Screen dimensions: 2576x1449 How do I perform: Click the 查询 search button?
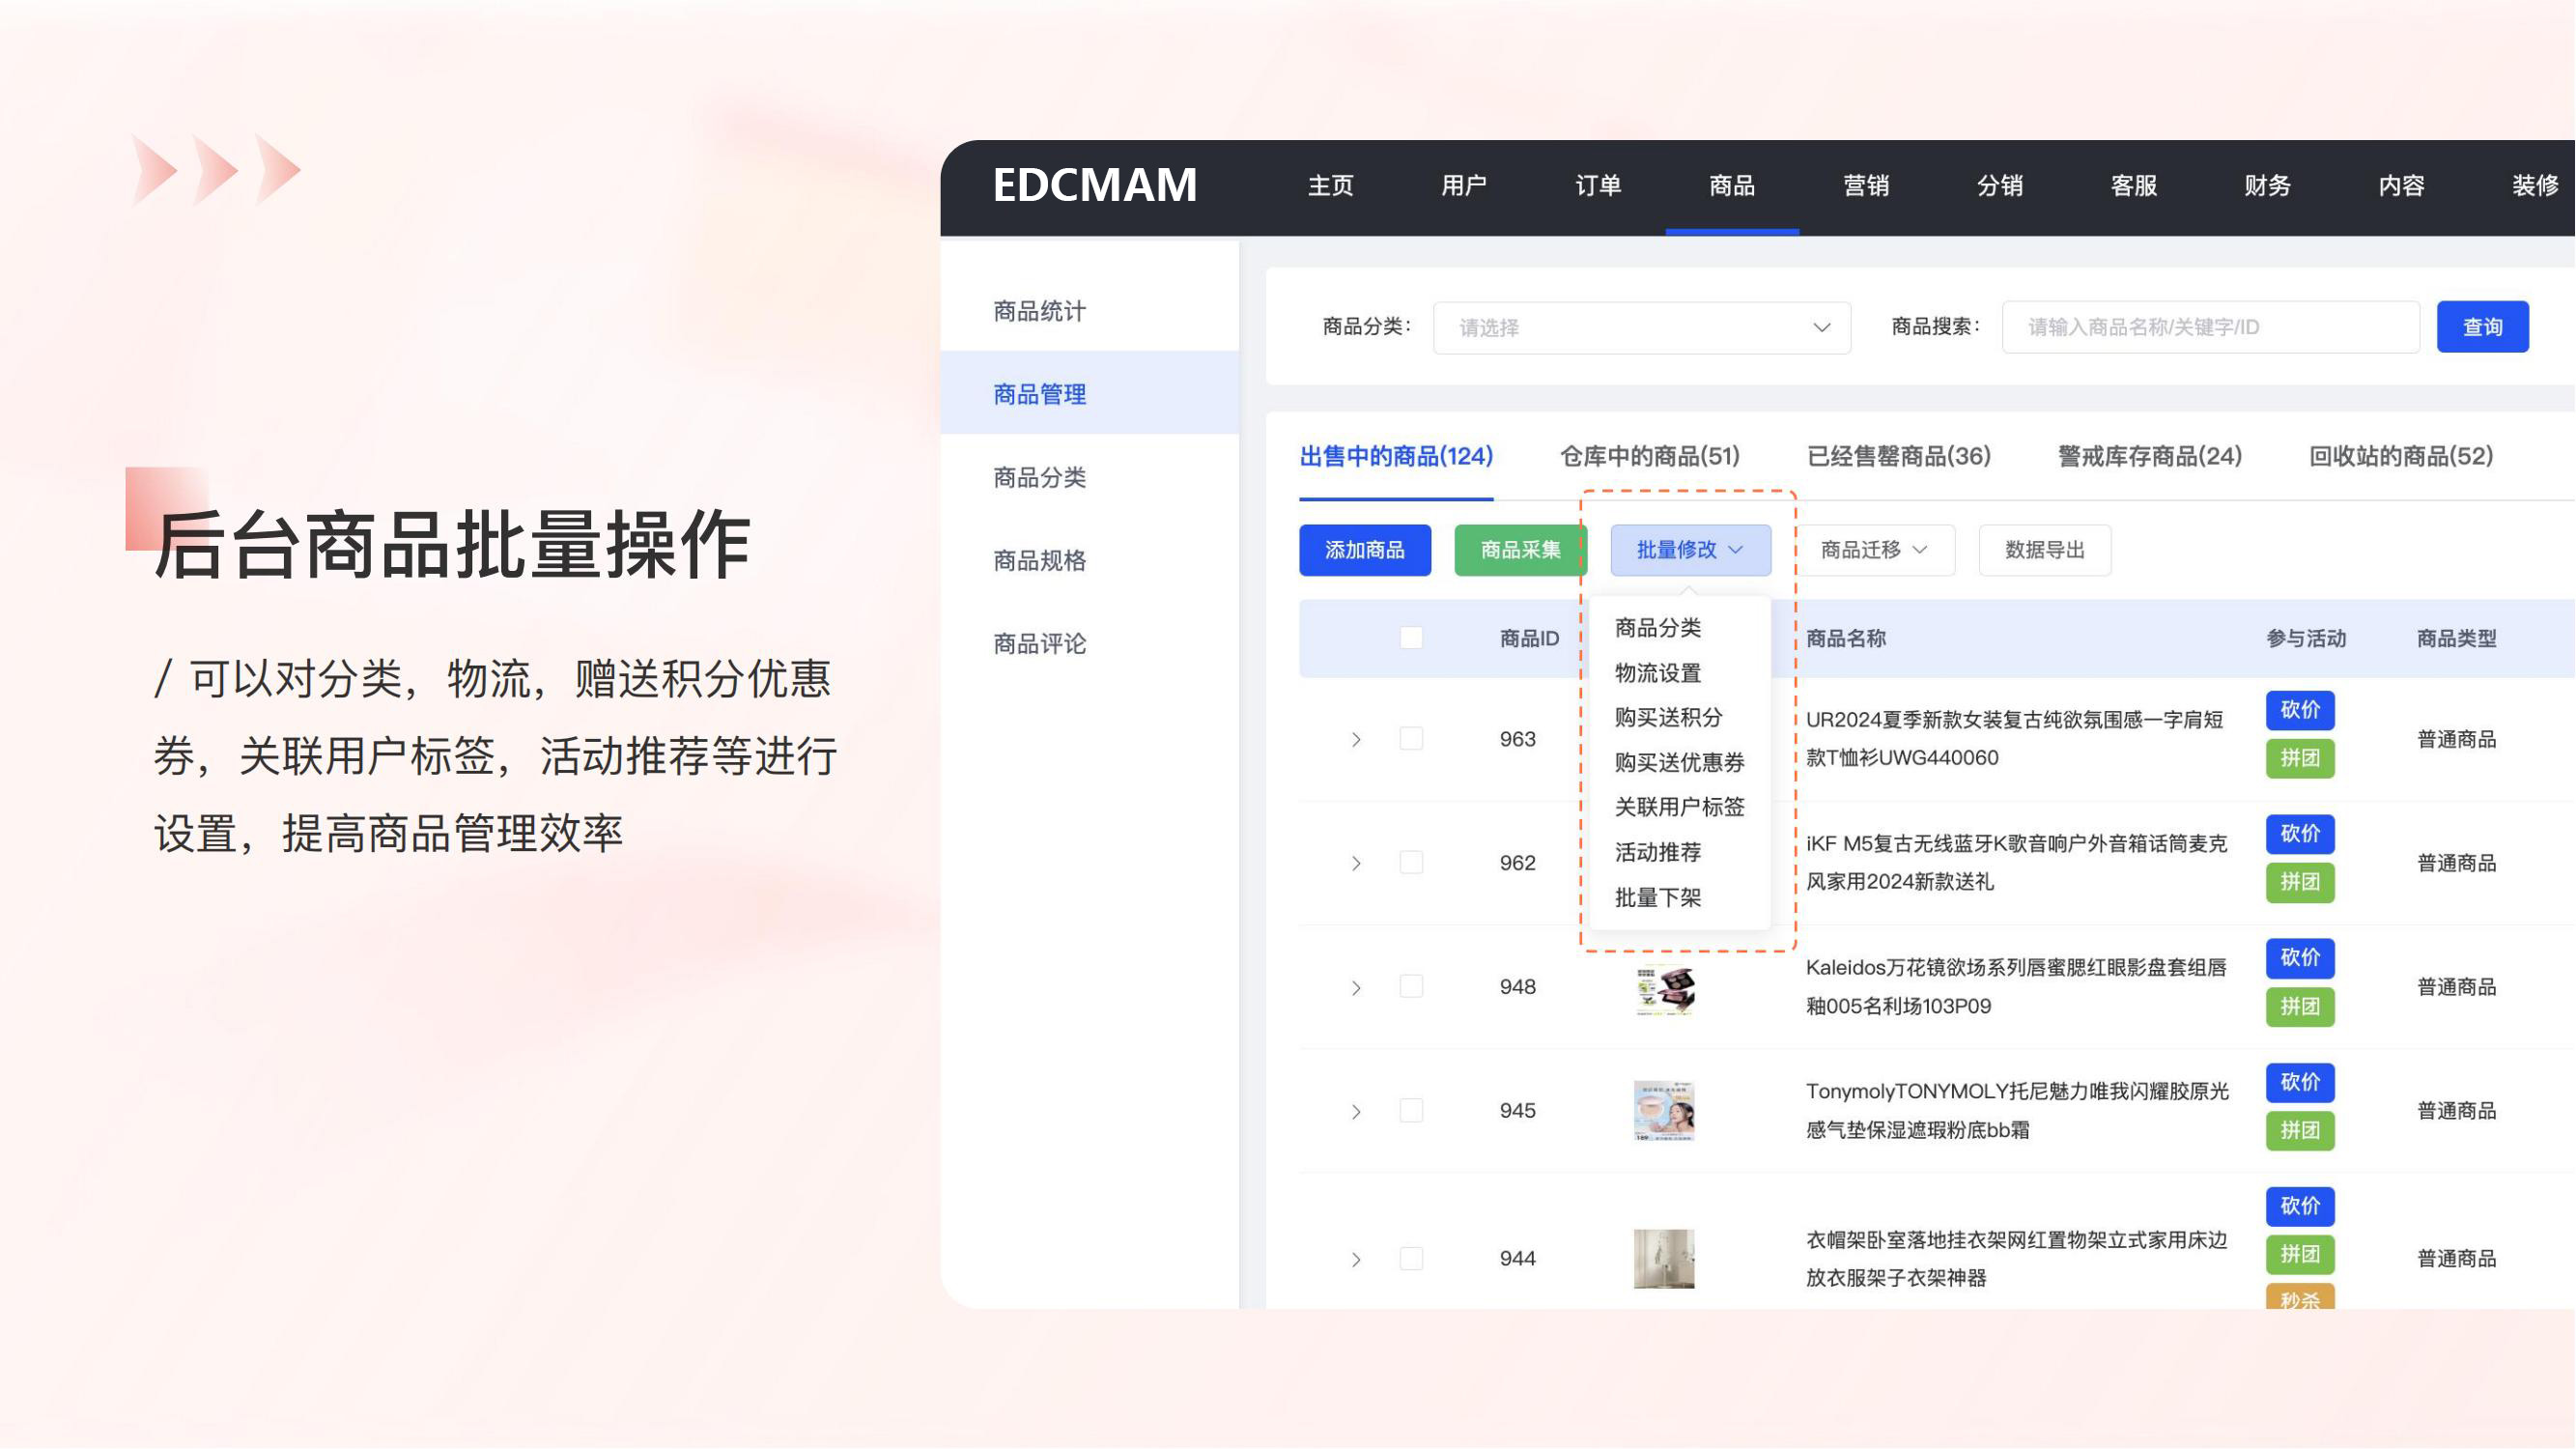2482,327
